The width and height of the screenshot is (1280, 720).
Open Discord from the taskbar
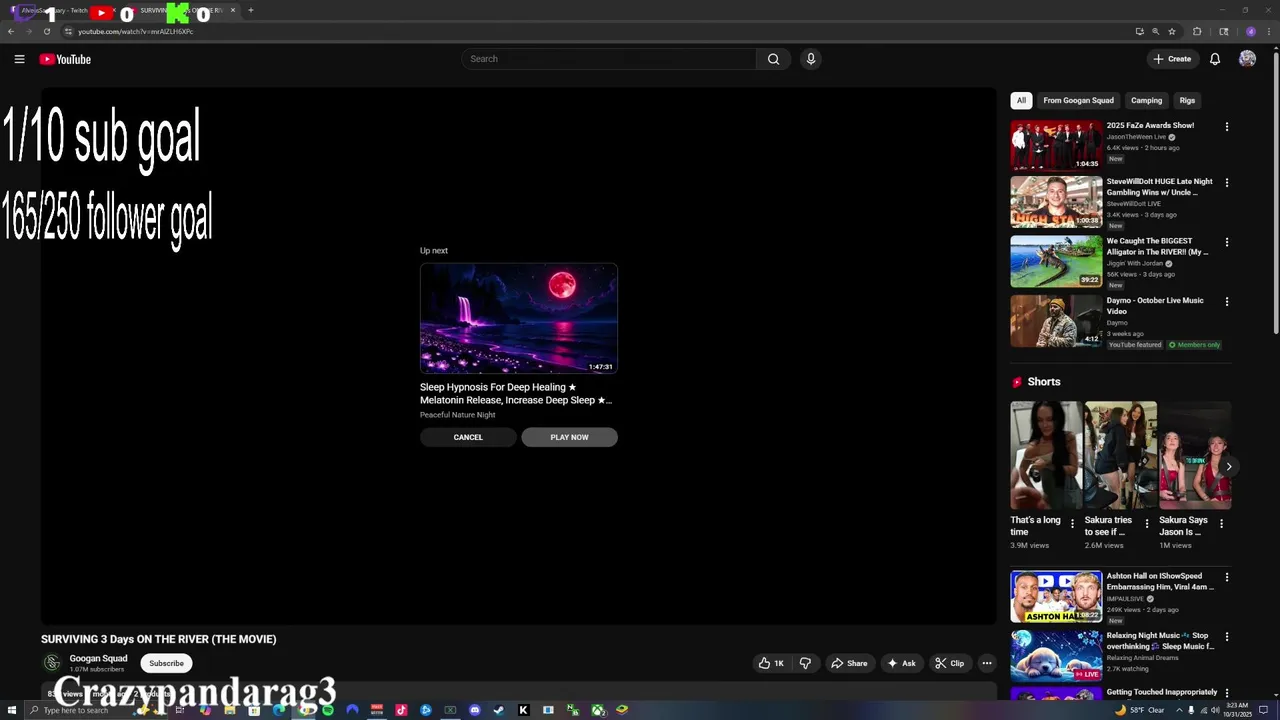click(475, 710)
